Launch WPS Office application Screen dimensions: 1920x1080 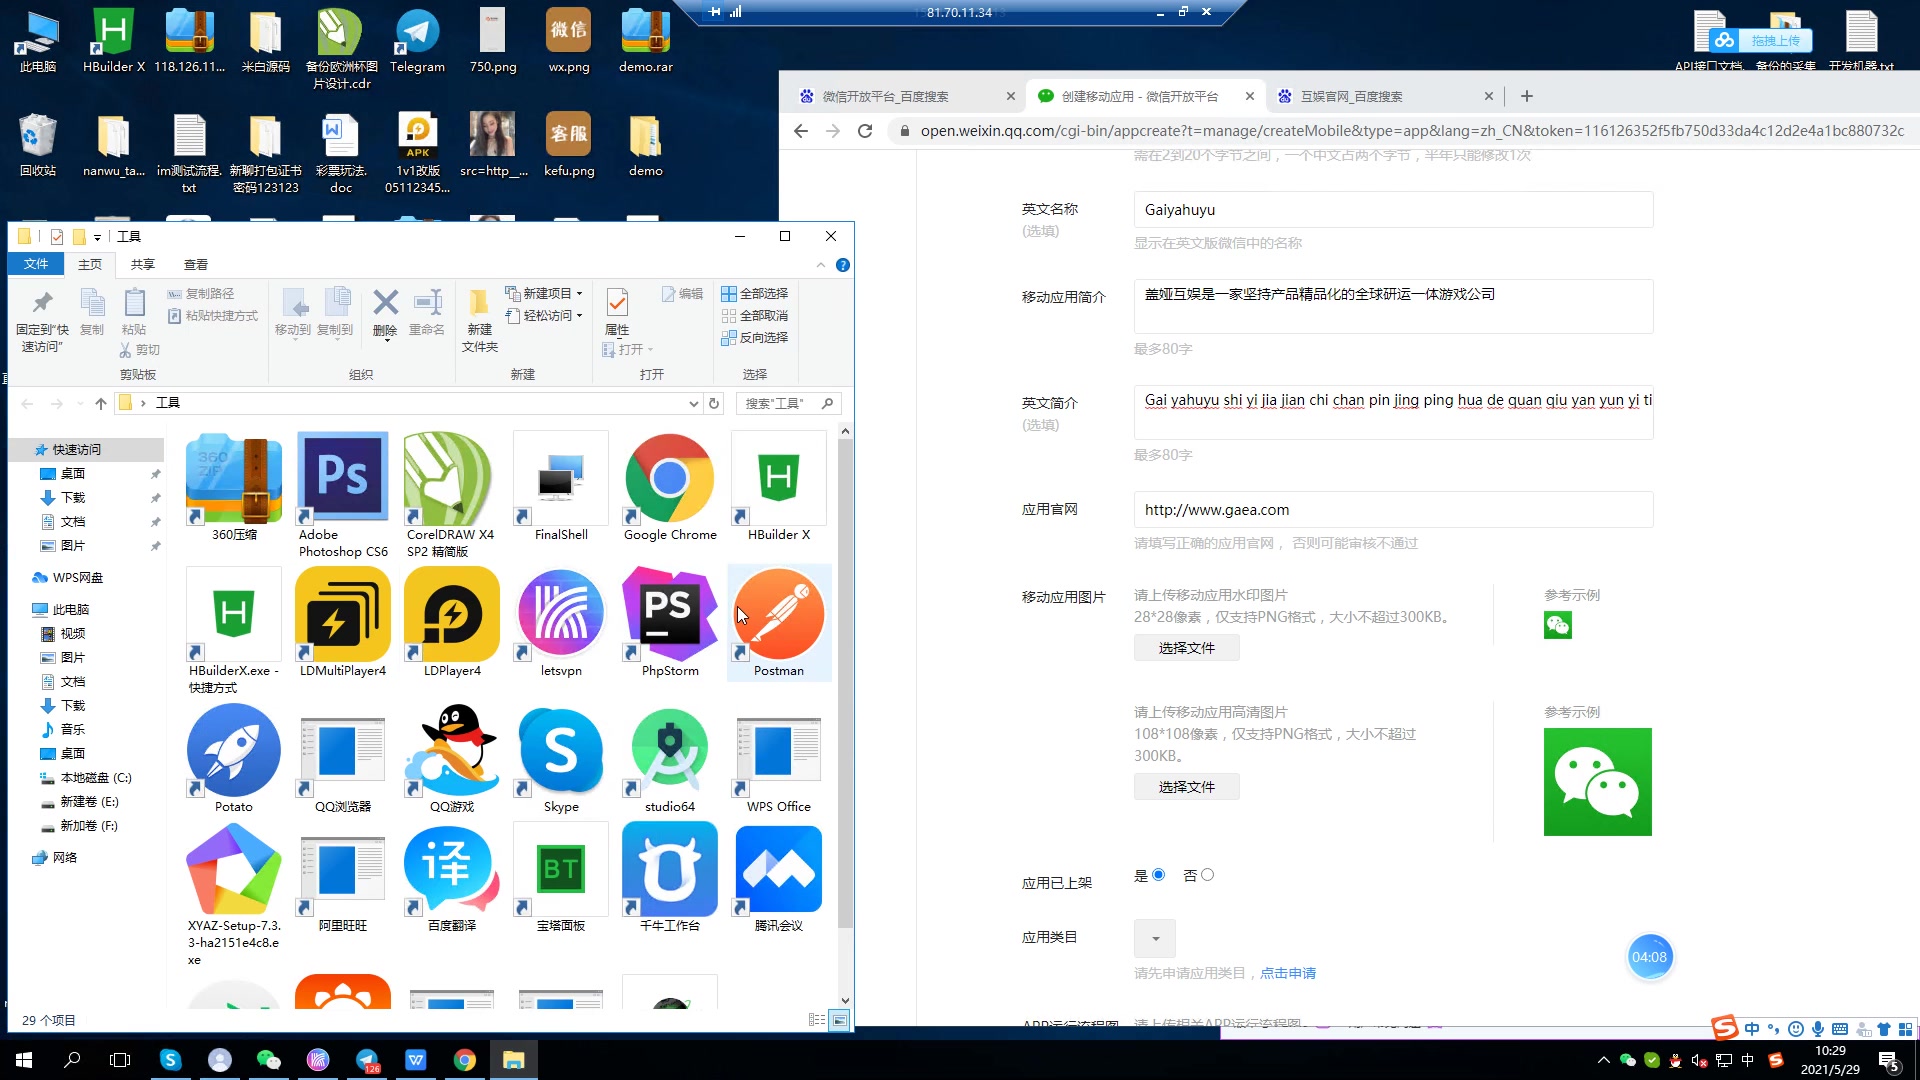point(778,758)
